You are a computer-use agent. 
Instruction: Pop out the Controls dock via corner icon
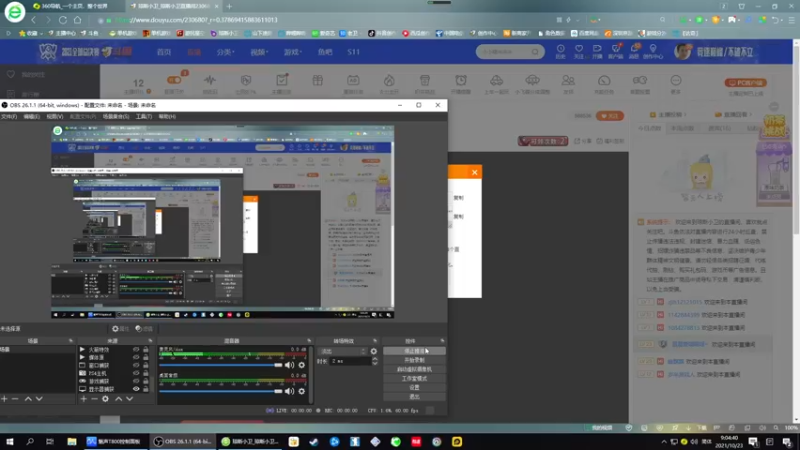[442, 341]
